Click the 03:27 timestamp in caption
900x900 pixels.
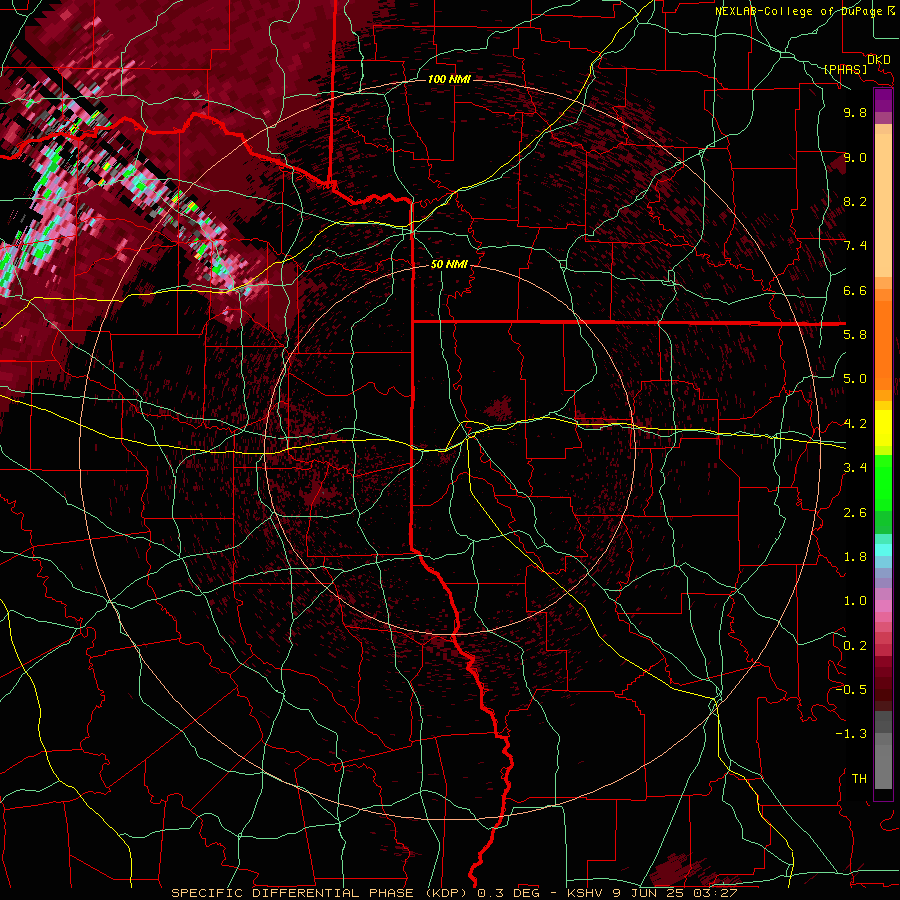pos(715,893)
